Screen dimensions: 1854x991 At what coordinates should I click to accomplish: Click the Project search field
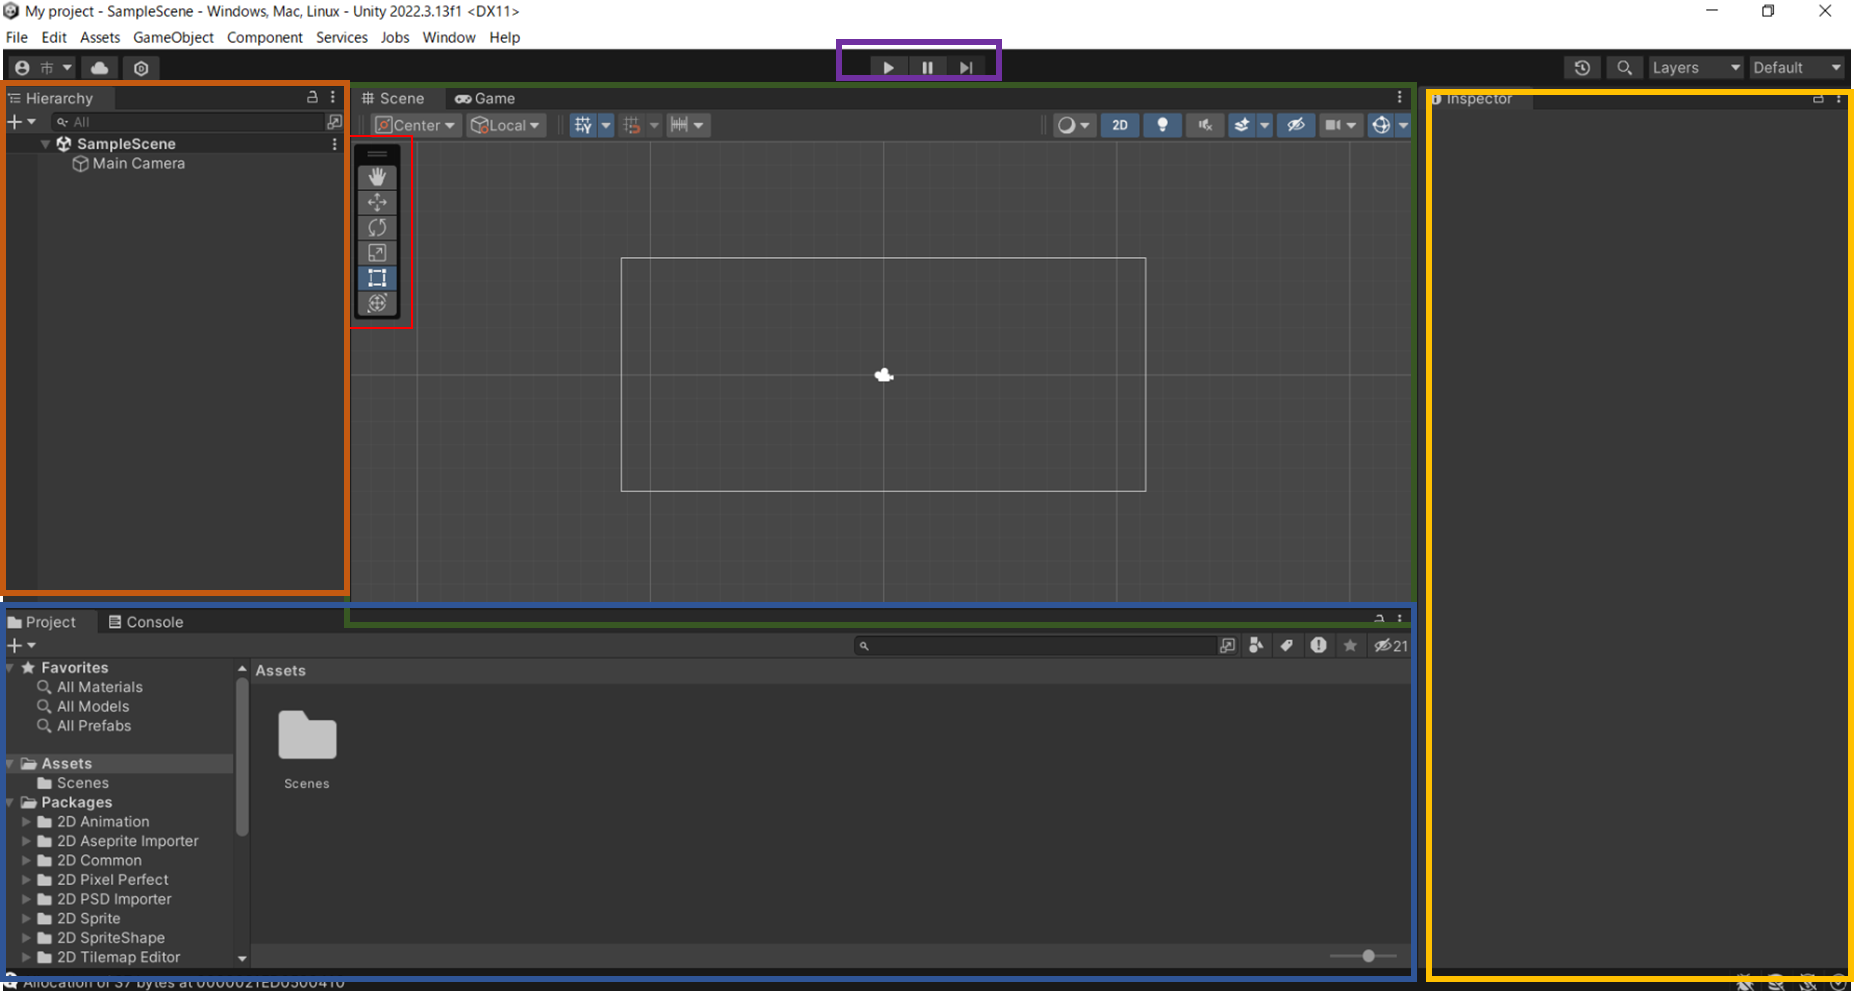[x=1035, y=646]
